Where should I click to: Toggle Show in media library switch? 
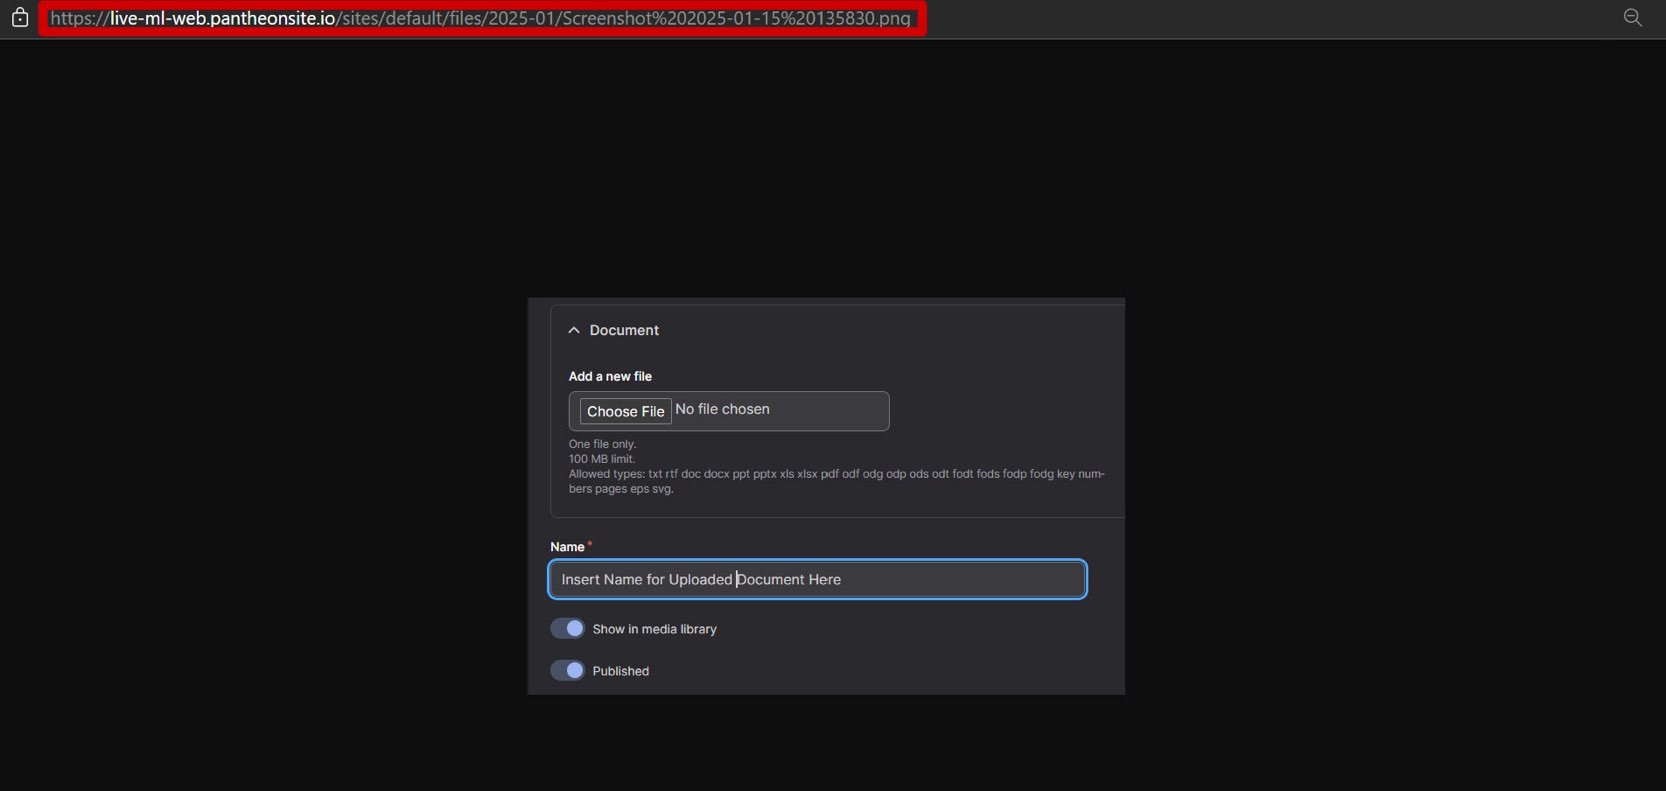click(x=567, y=628)
